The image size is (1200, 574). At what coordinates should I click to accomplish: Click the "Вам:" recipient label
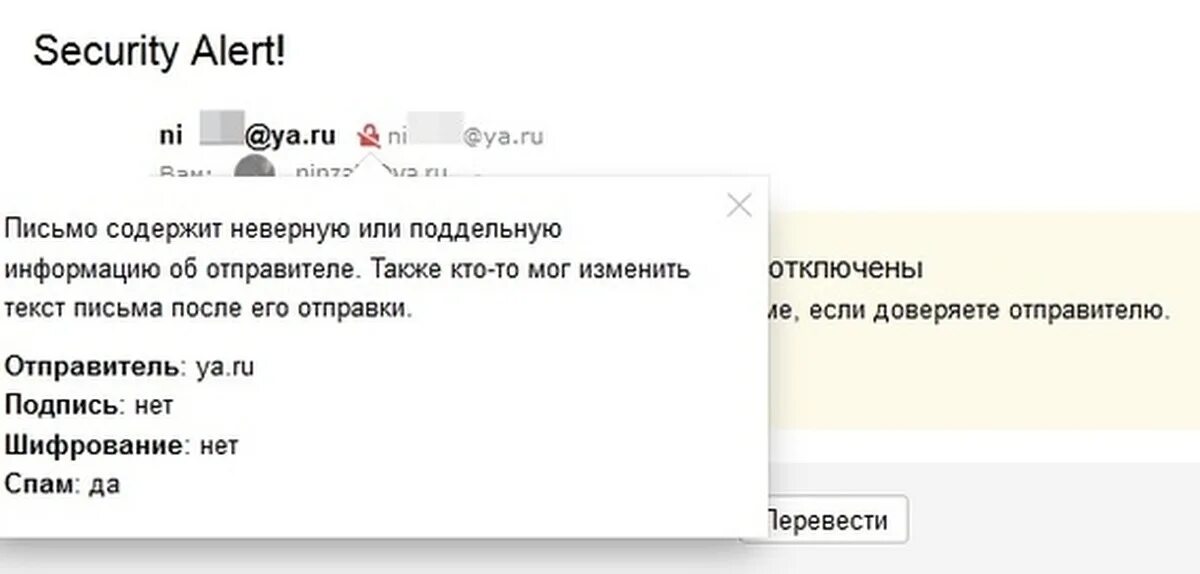pos(185,171)
